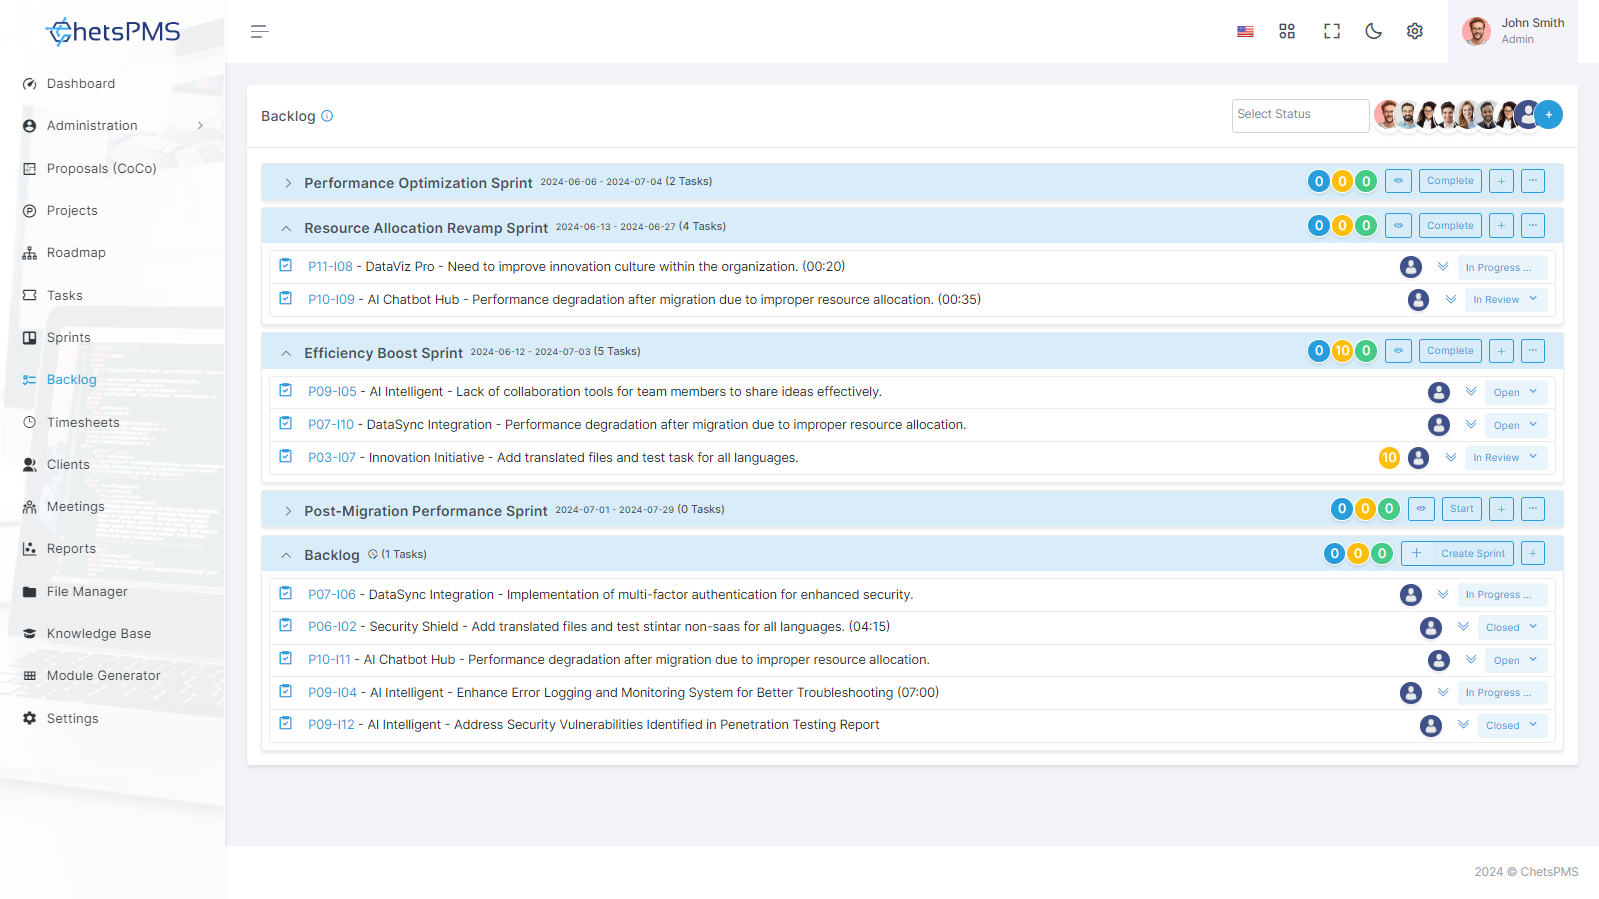
Task: Enter fullscreen mode icon
Action: click(1332, 32)
